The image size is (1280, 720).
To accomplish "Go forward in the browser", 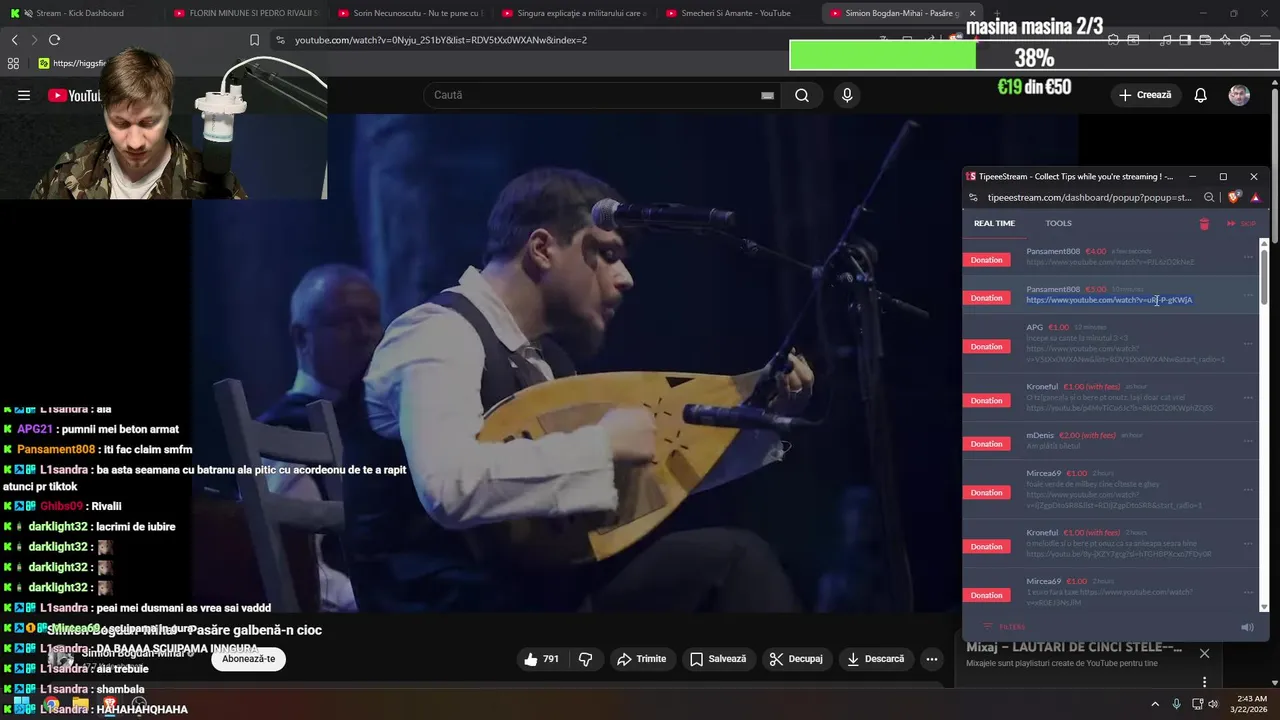I will 34,40.
